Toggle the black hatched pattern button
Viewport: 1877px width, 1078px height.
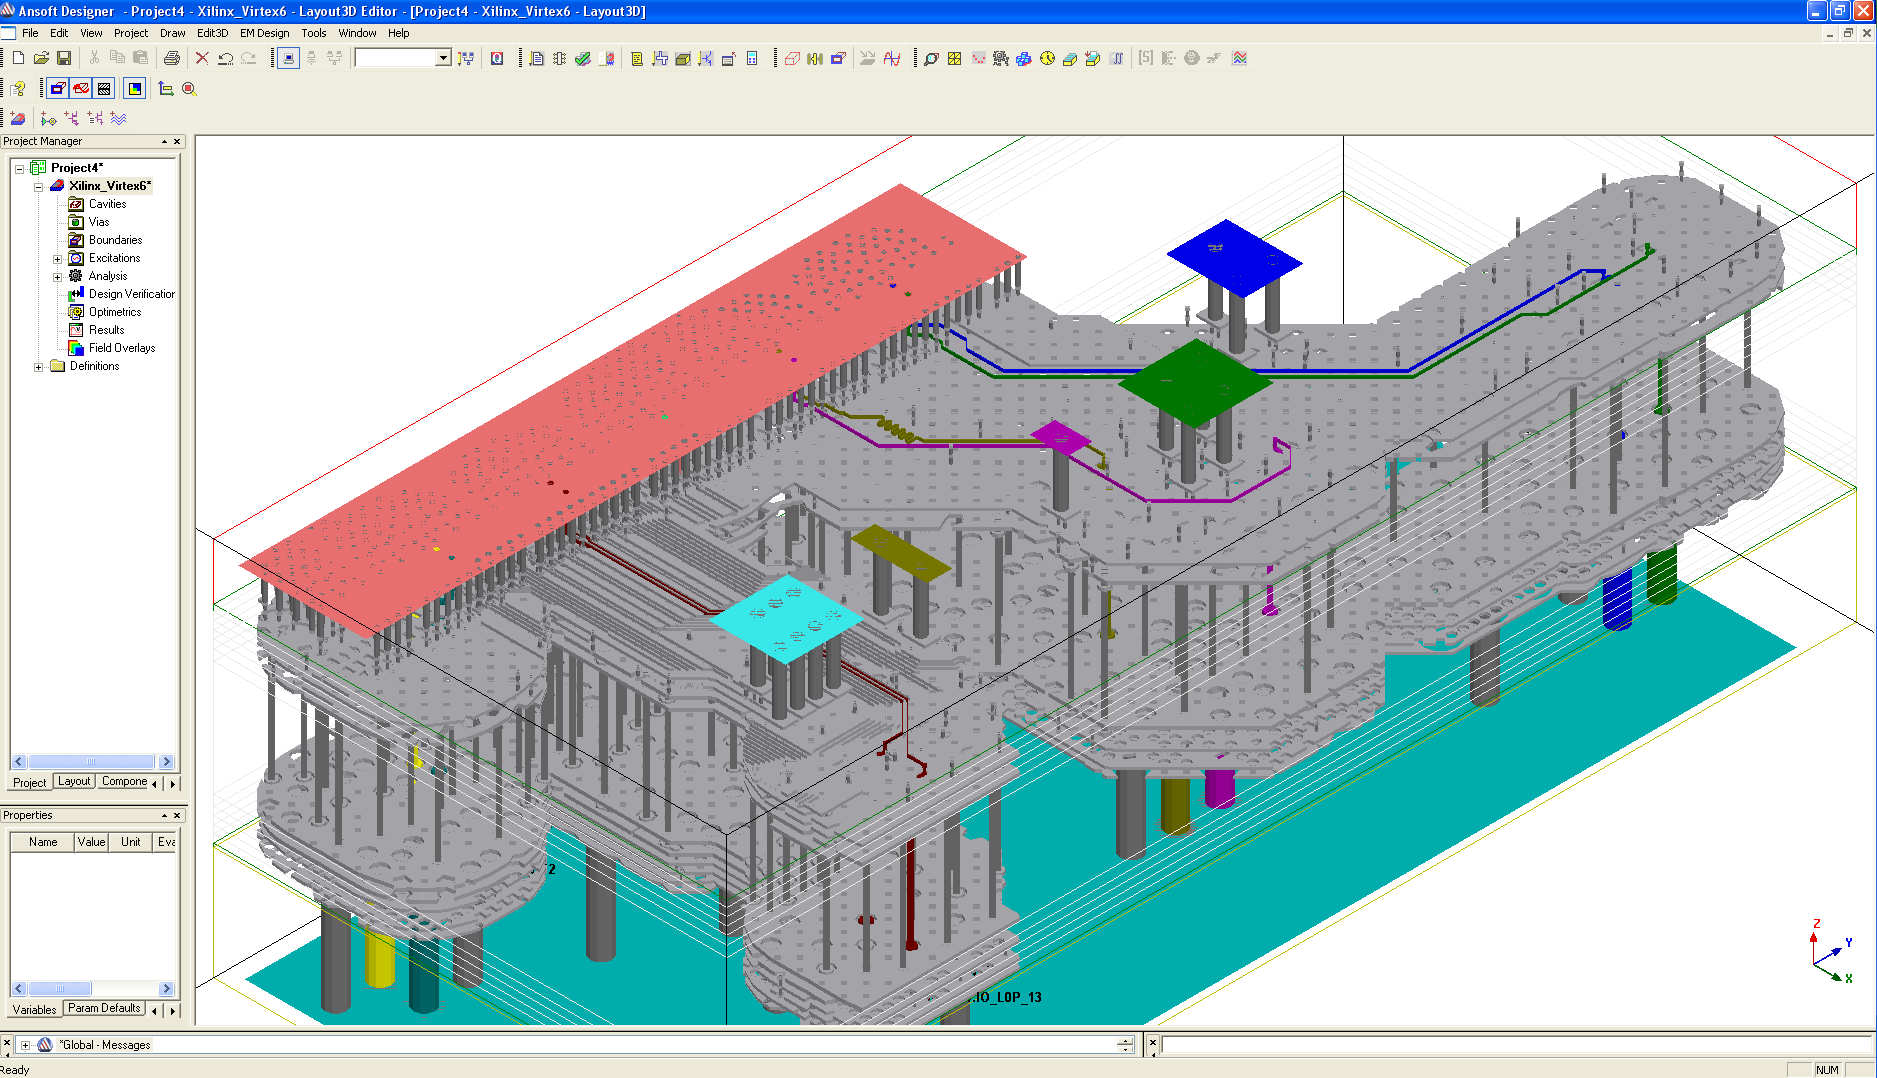pos(104,88)
